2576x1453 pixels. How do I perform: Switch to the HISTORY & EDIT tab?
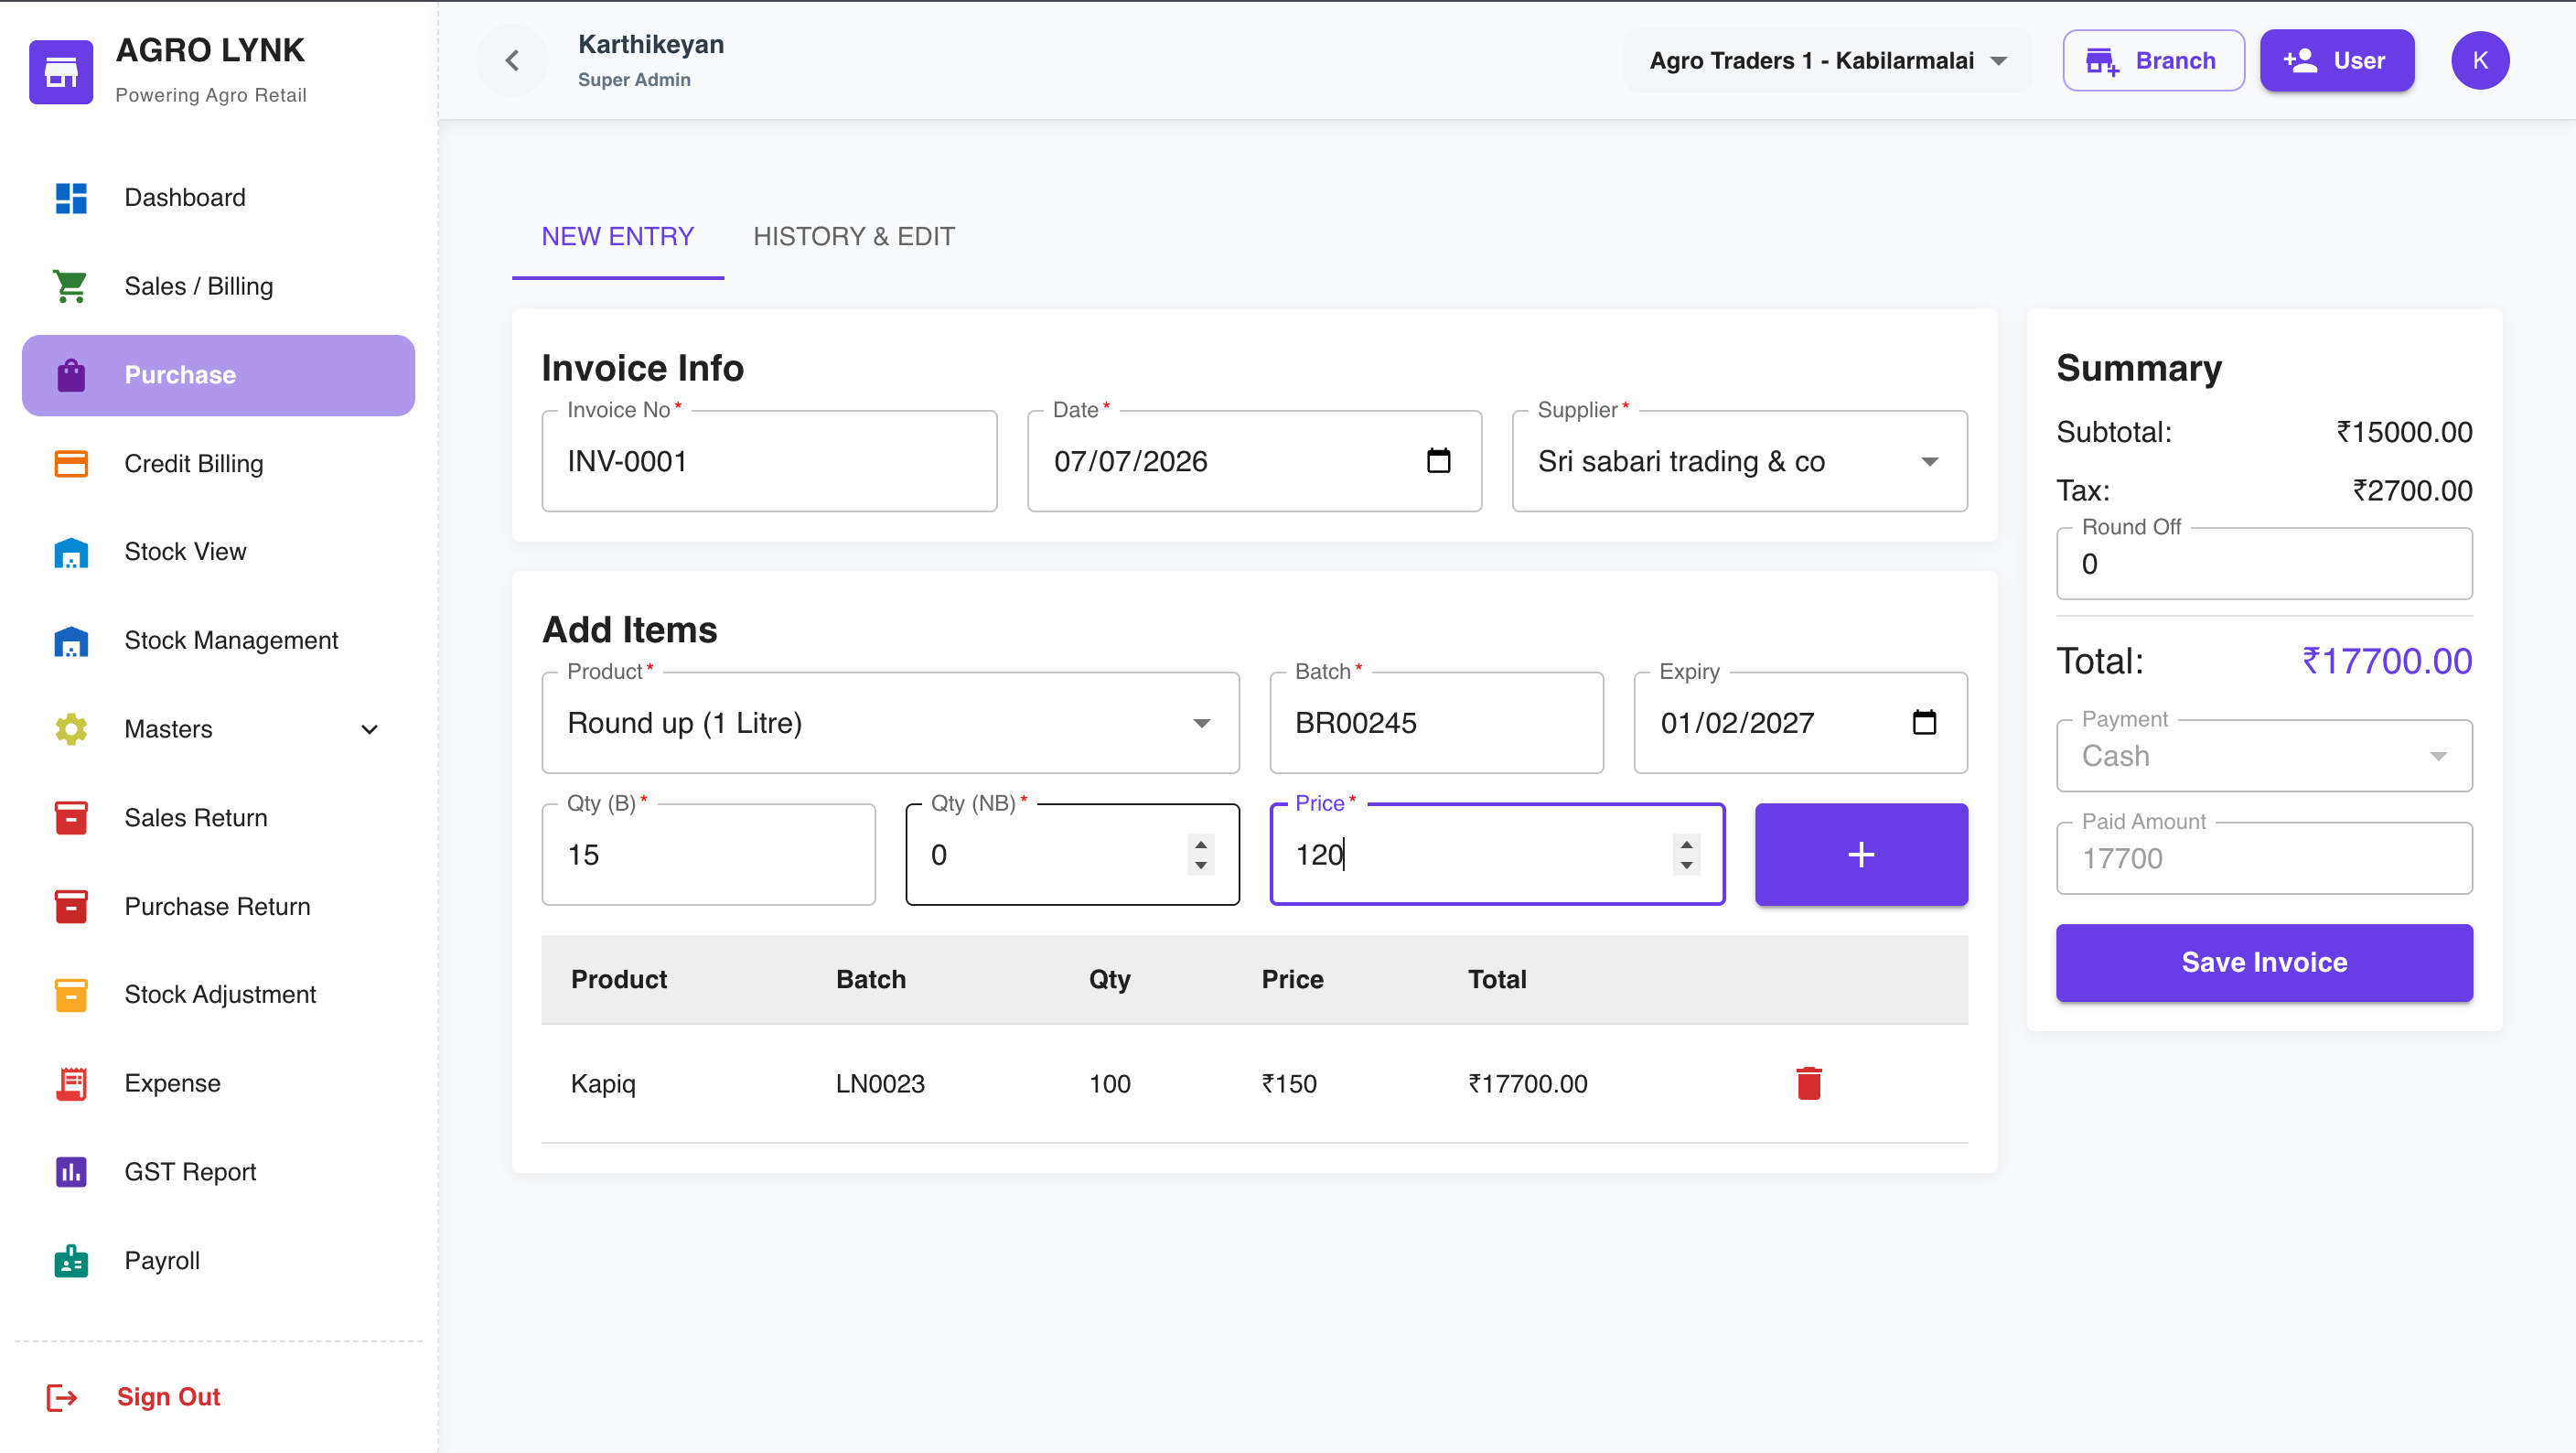click(853, 236)
